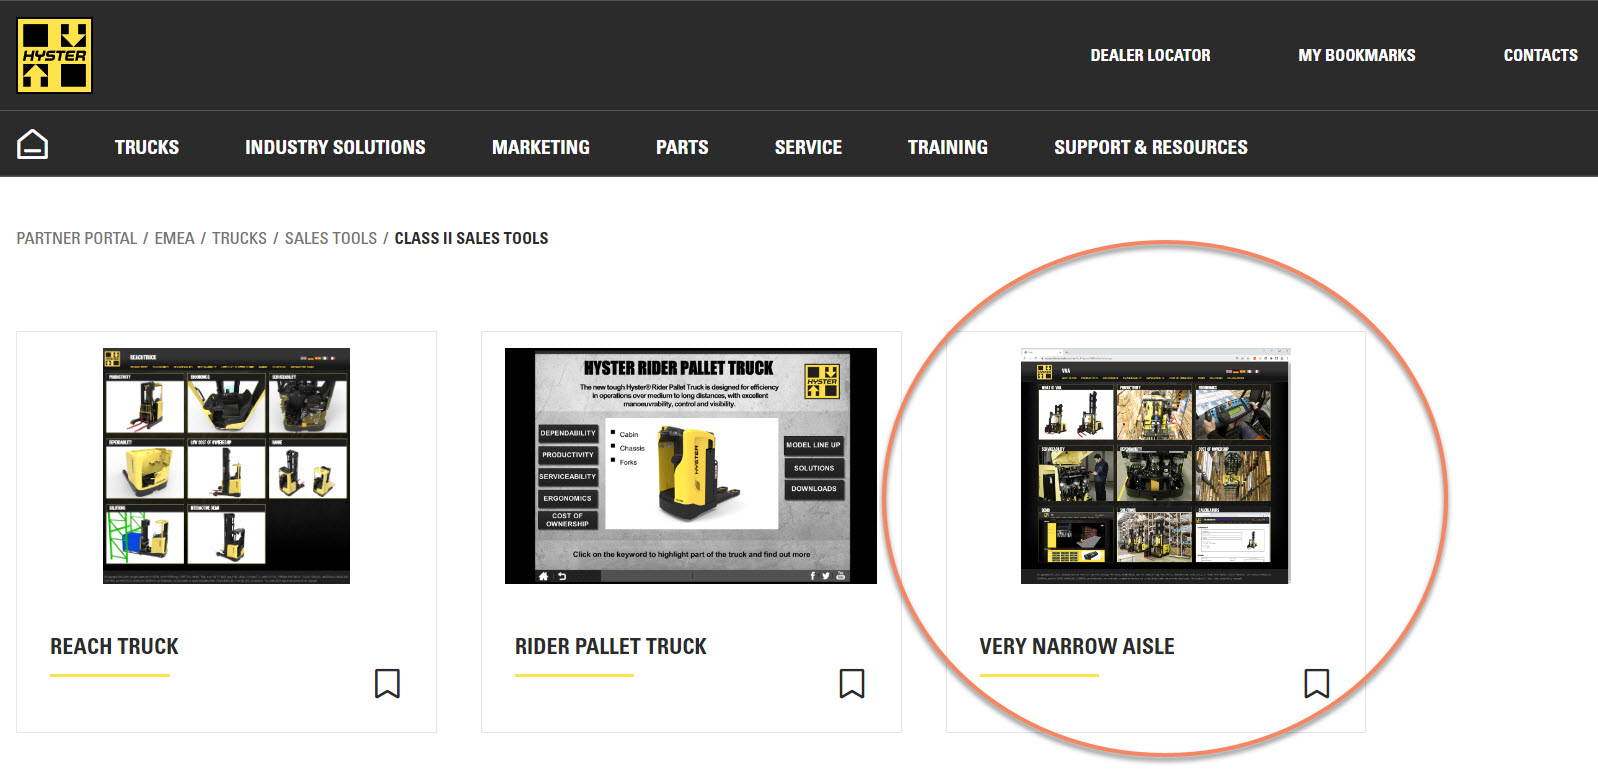Open the Support & Resources menu
This screenshot has height=779, width=1598.
[1151, 147]
